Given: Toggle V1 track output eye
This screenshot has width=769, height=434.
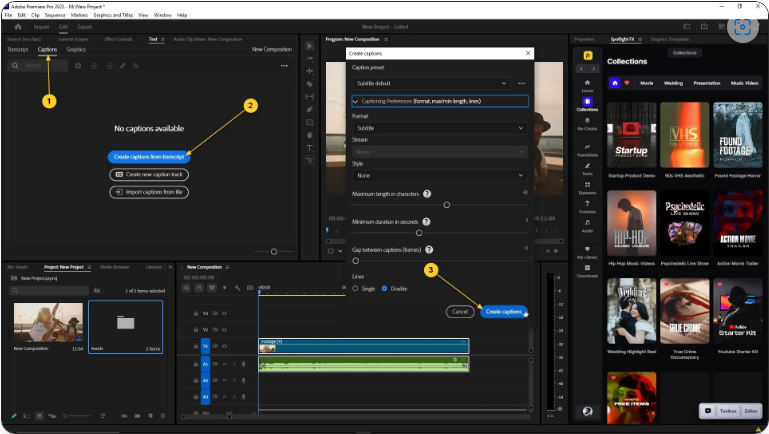Looking at the screenshot, I should point(225,346).
